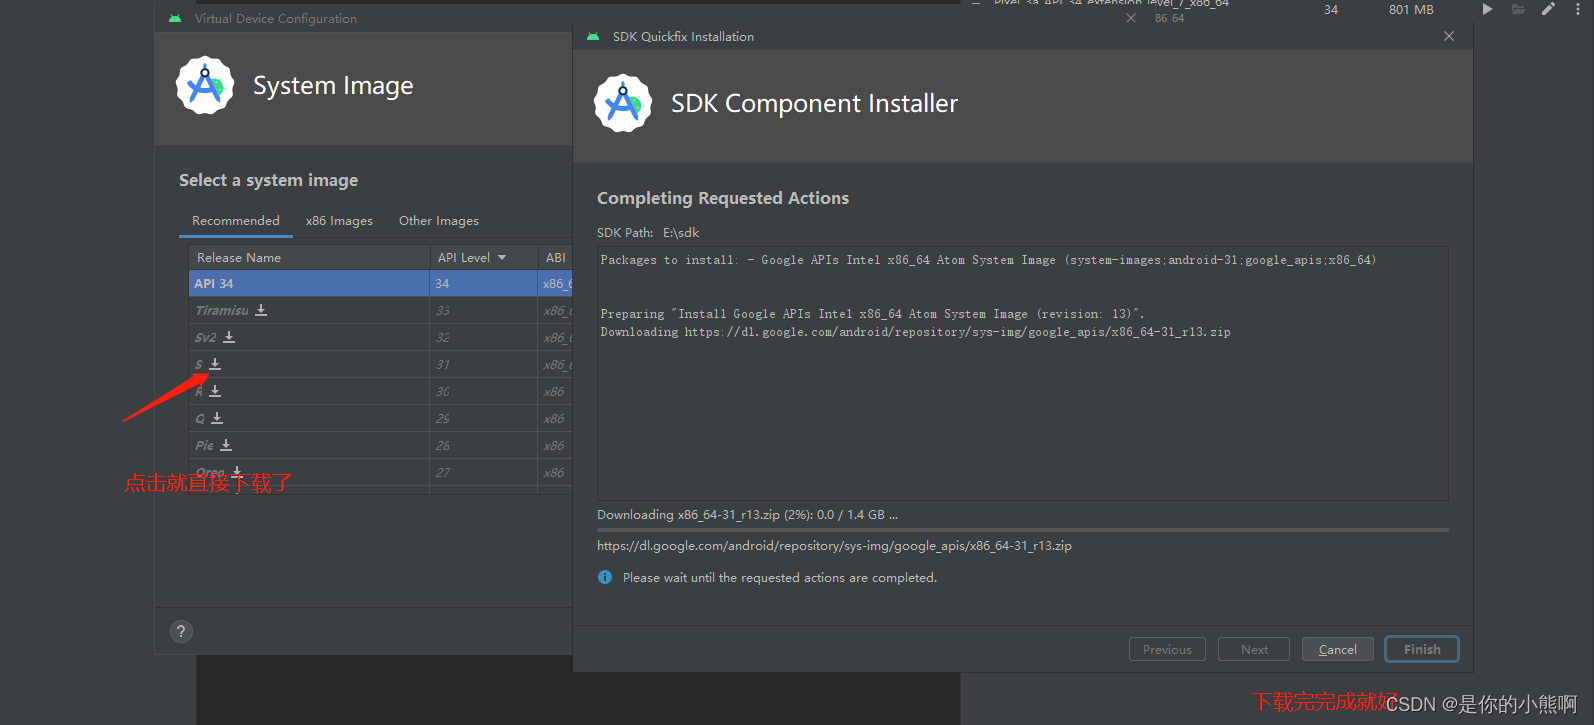Download the Q system image
1594x725 pixels.
click(217, 418)
